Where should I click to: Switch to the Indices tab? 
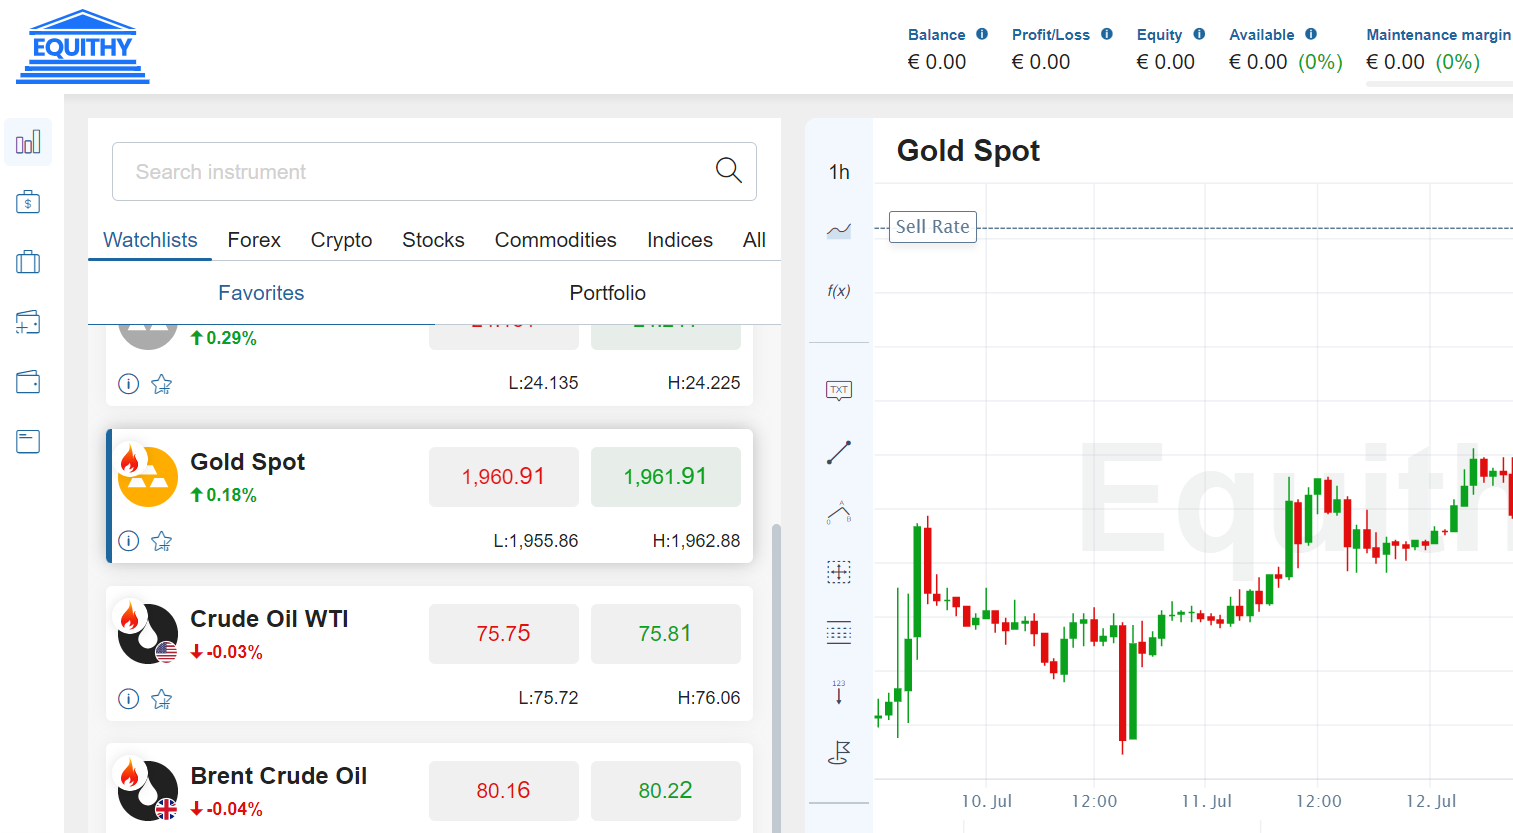(680, 240)
